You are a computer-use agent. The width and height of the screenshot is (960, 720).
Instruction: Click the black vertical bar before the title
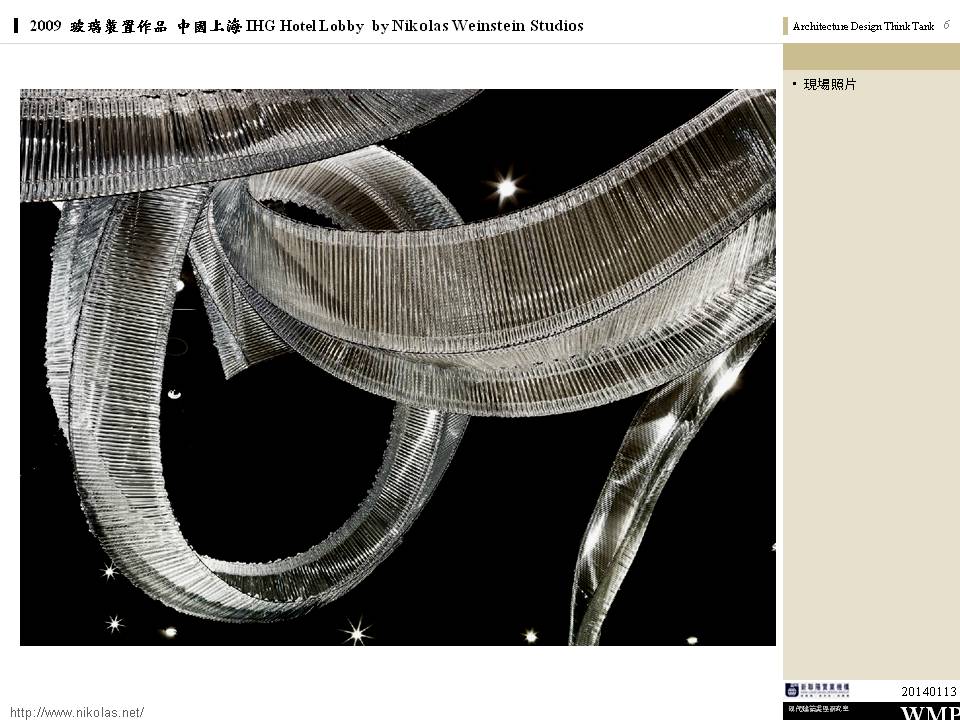pos(17,26)
